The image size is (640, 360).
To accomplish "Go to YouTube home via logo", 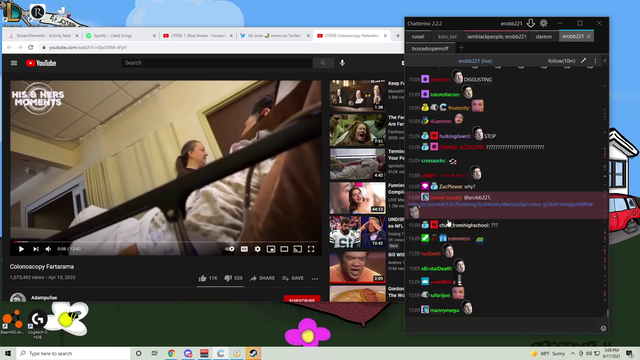I will tap(41, 63).
